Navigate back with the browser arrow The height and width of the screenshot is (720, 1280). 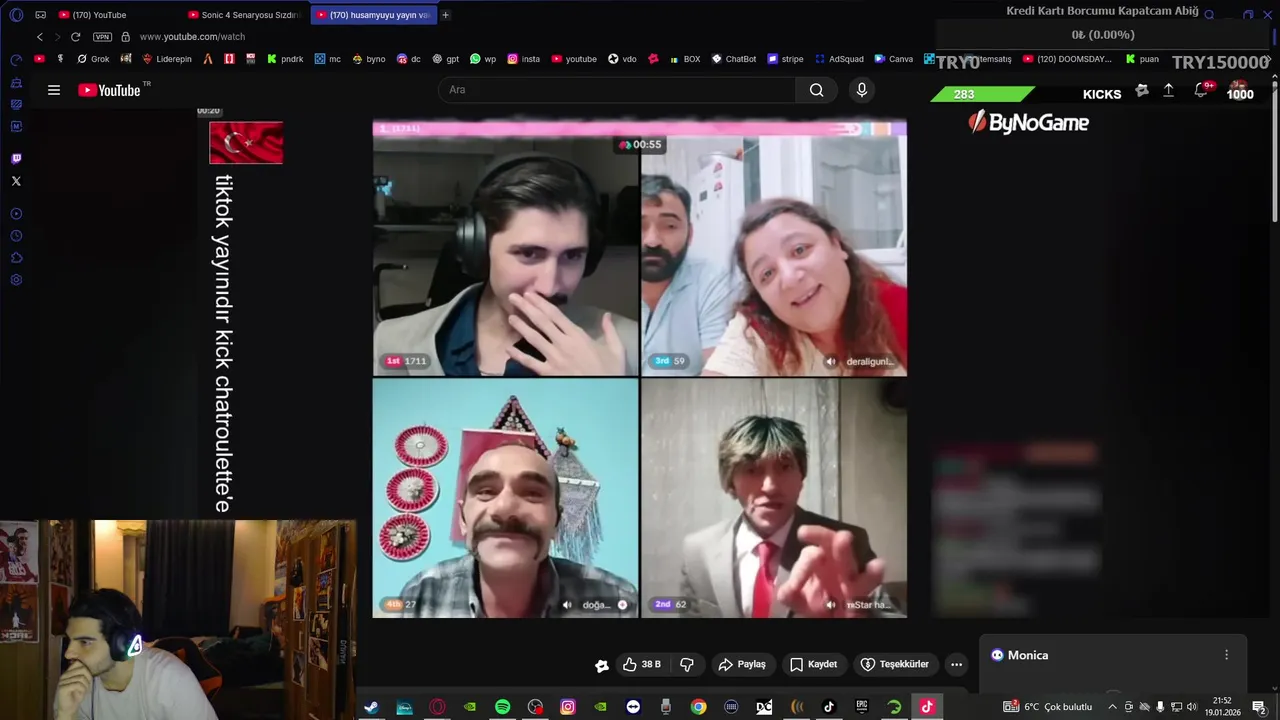coord(40,37)
